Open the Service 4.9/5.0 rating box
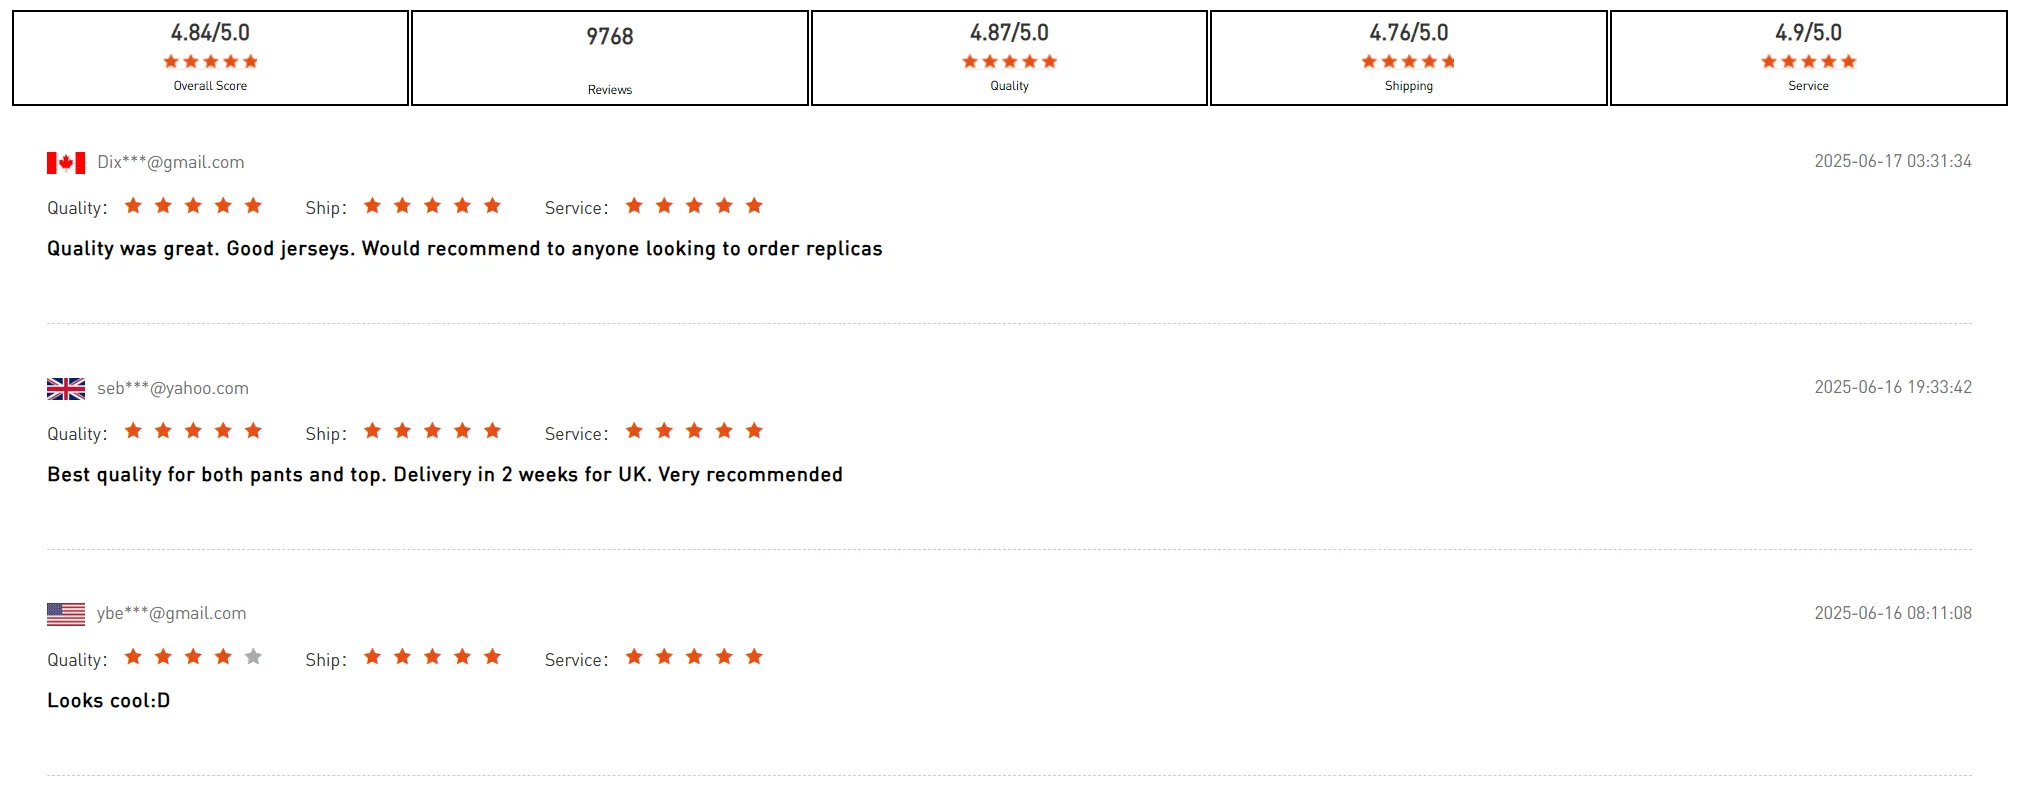The width and height of the screenshot is (2025, 791). pos(1808,58)
